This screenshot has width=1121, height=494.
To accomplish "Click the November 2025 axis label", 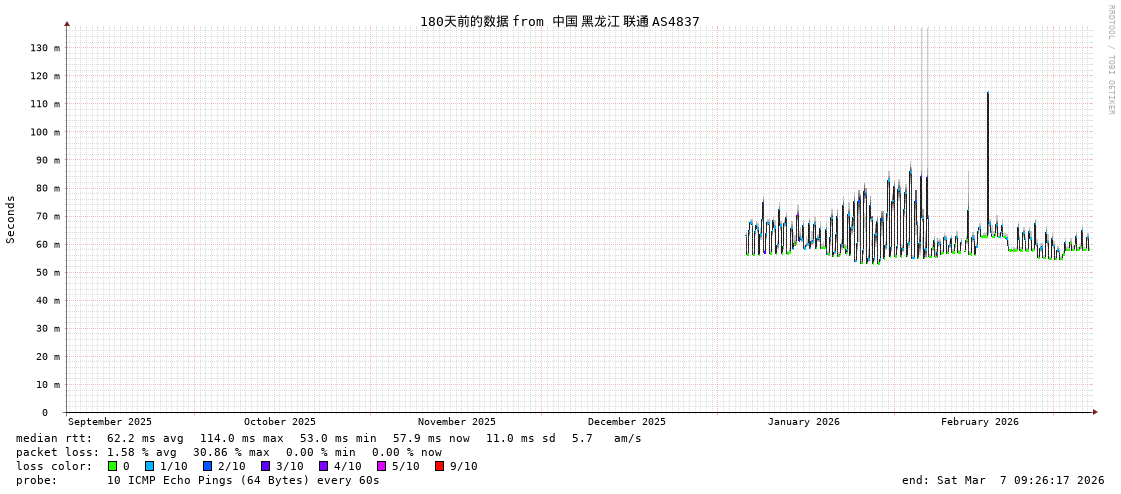I will pos(456,422).
